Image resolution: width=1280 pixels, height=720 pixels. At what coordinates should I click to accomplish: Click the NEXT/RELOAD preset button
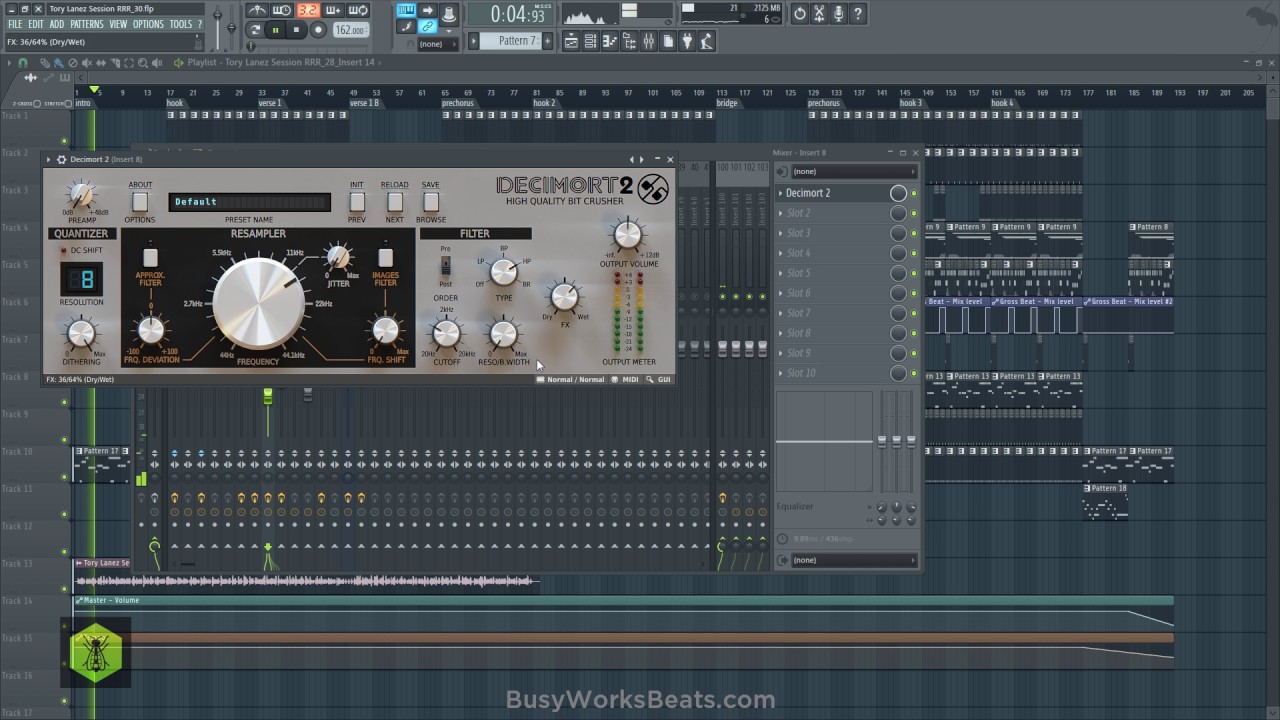tap(395, 202)
